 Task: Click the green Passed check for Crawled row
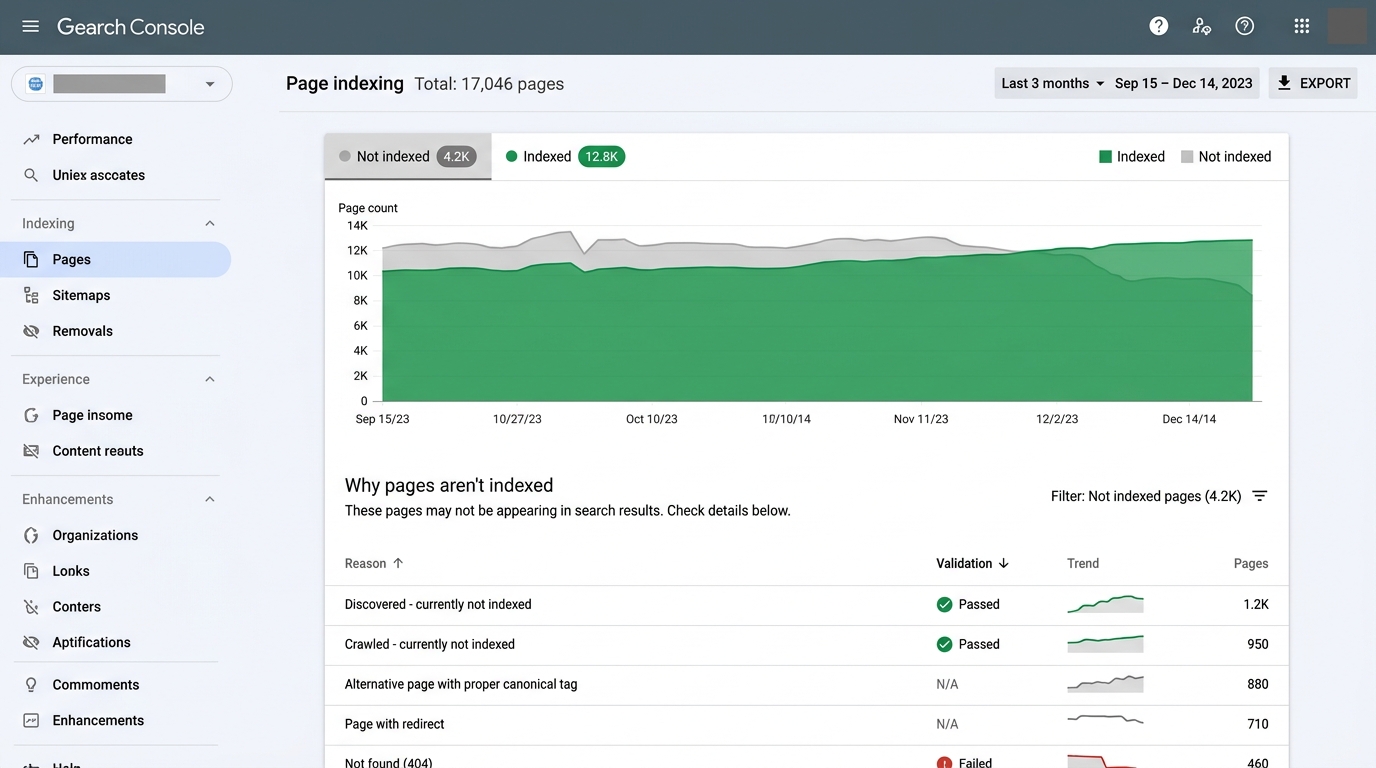[x=944, y=644]
